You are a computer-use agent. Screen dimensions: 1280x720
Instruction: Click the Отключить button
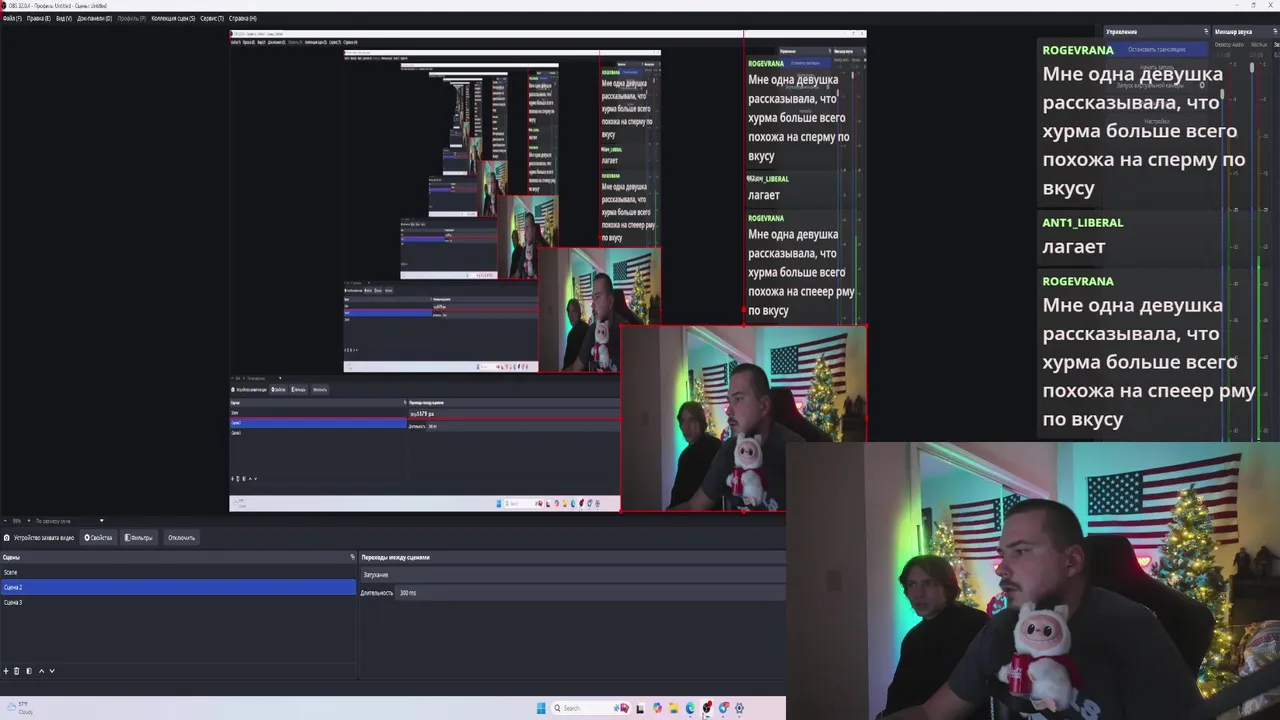click(181, 538)
